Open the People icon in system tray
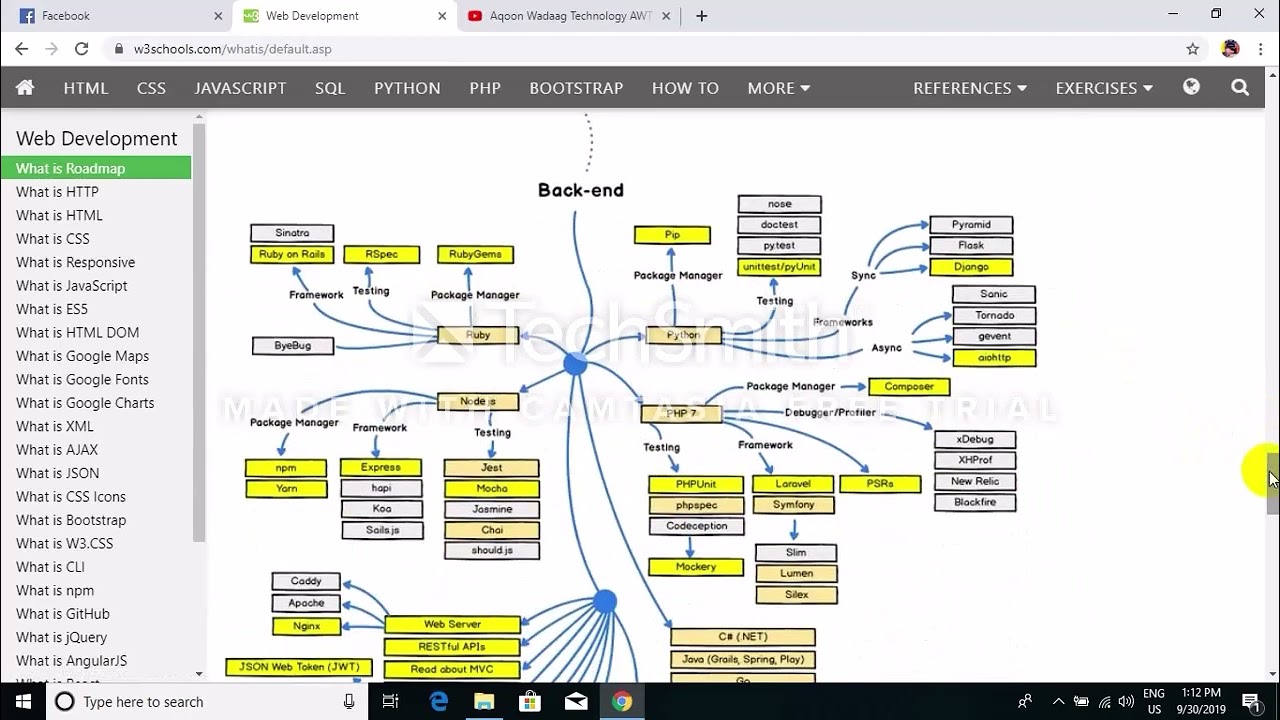 pos(1025,701)
